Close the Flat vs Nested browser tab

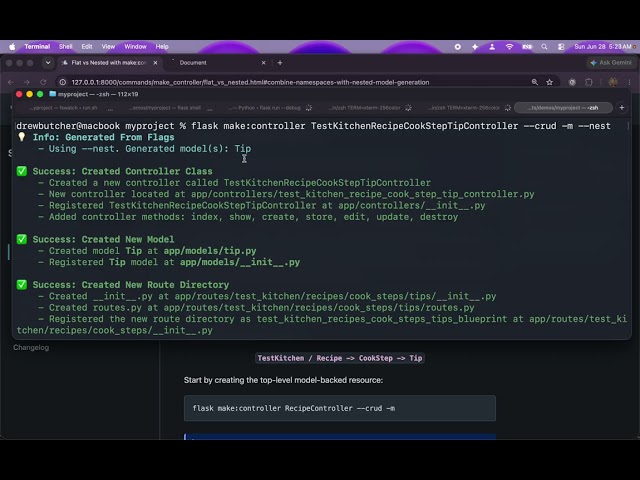155,63
